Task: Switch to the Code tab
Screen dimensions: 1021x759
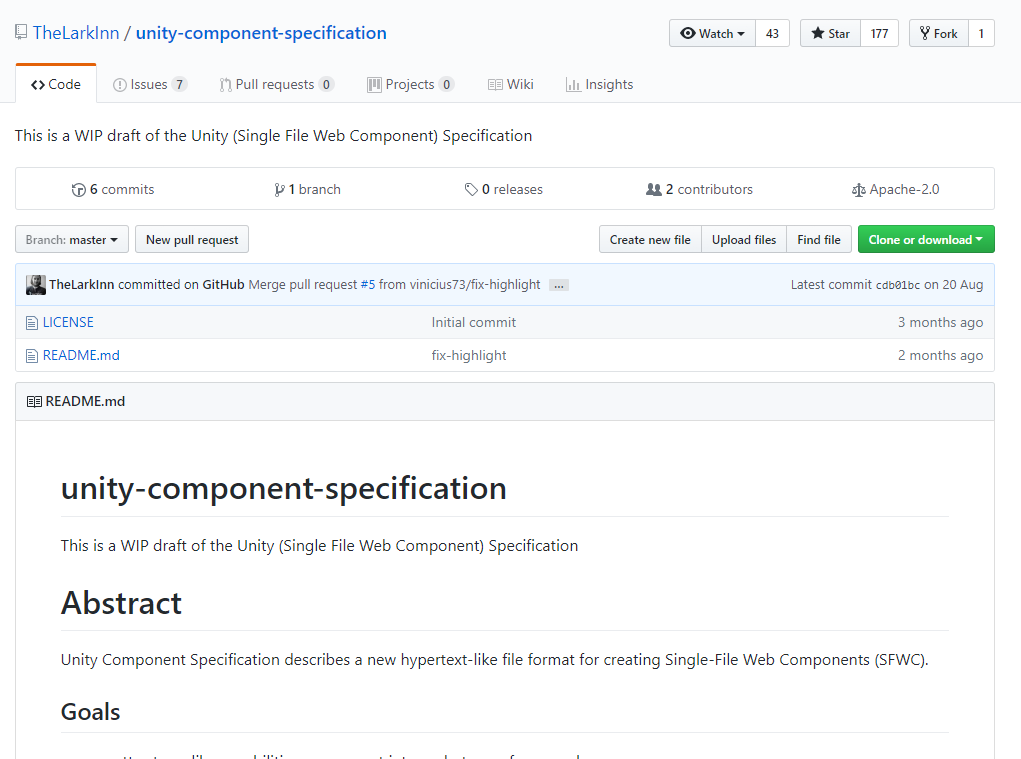Action: point(56,84)
